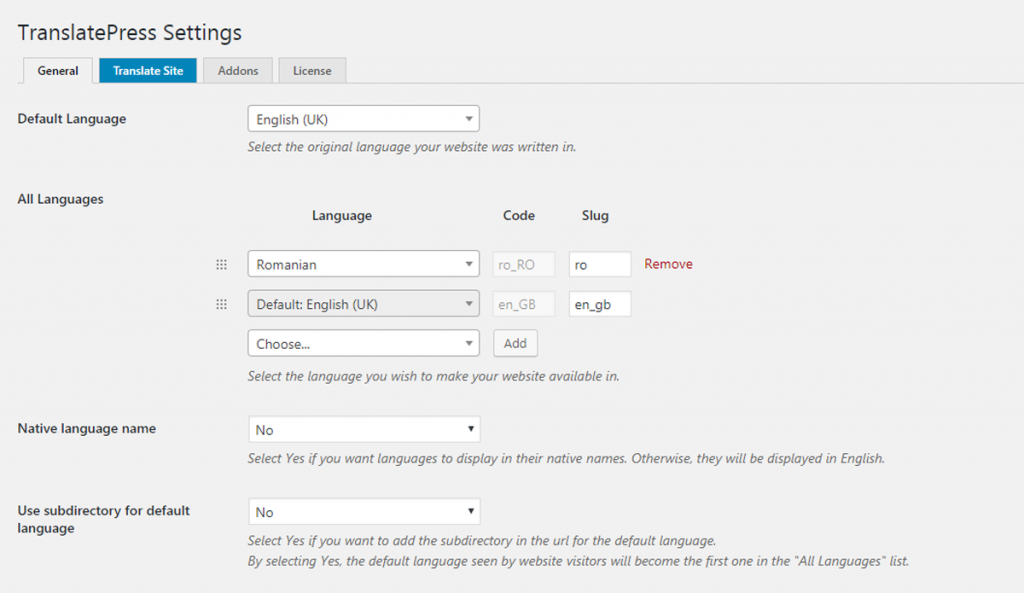Click the 'By selecting Yes' help text
Screen dimensions: 1024x593
pyautogui.click(x=578, y=561)
